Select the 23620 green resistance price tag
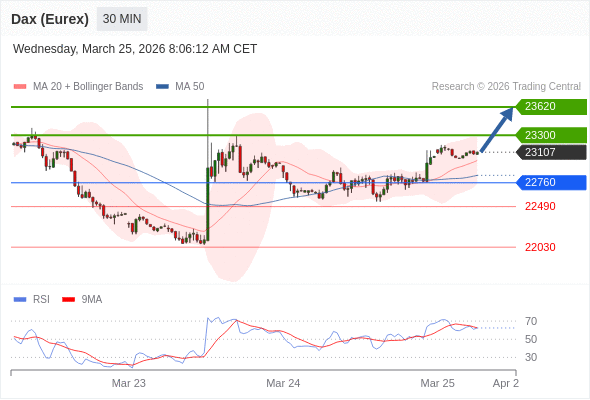Screen dimensions: 590x400 click(x=551, y=106)
